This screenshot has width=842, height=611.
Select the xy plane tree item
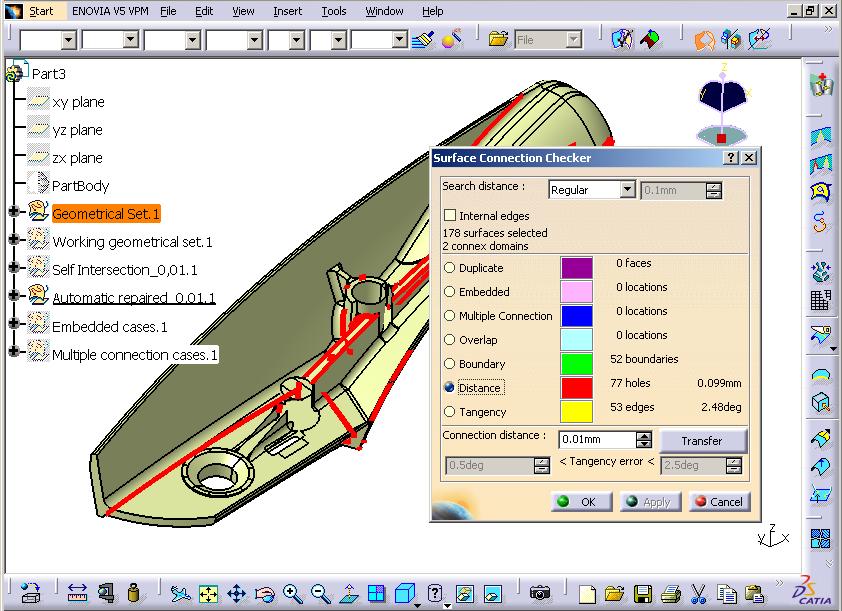click(x=78, y=102)
